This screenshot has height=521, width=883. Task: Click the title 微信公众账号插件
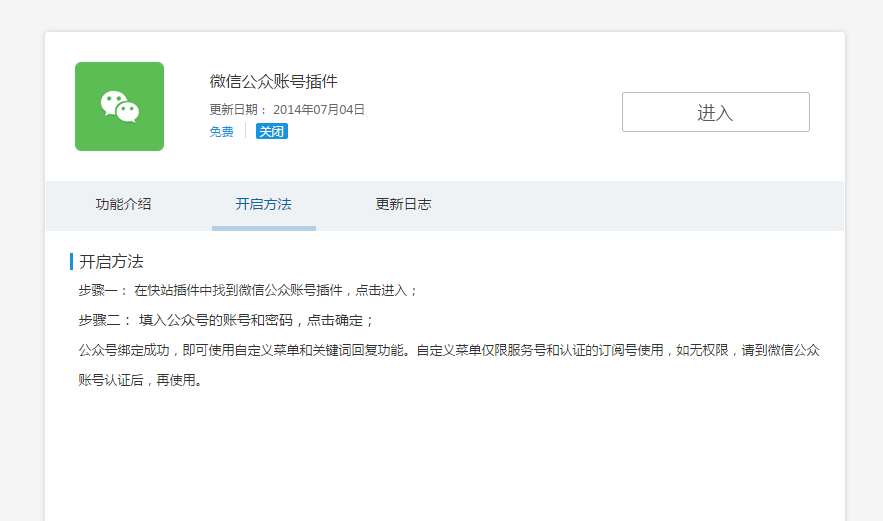pos(274,82)
